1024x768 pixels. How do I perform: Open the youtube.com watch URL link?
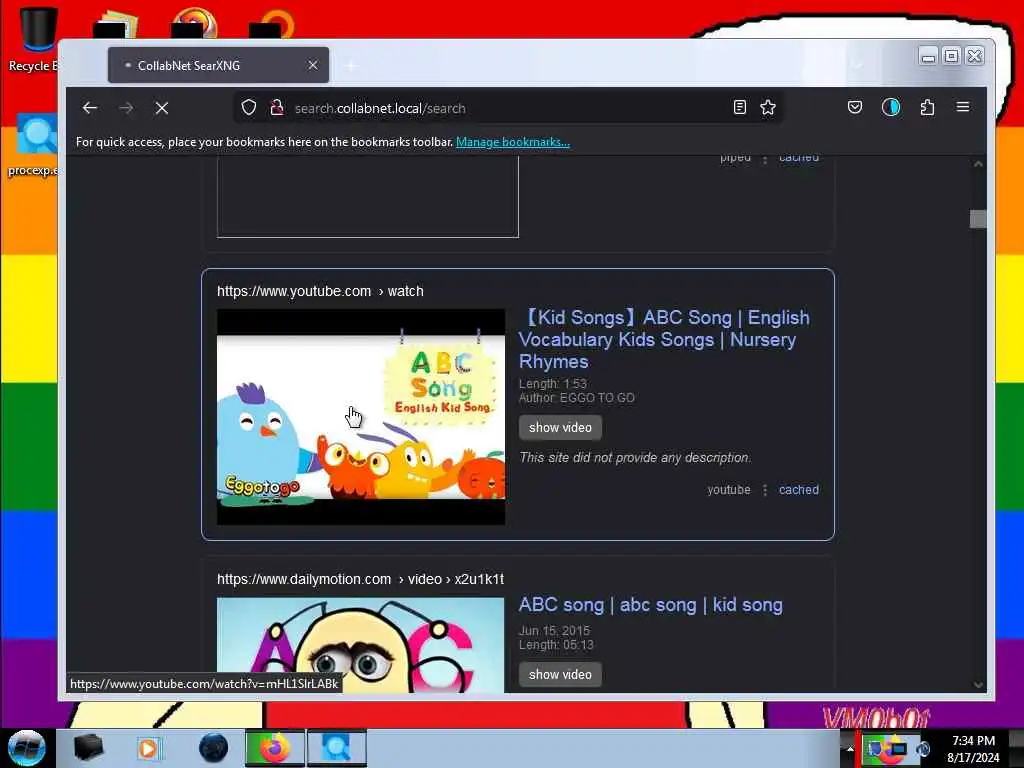(x=320, y=291)
